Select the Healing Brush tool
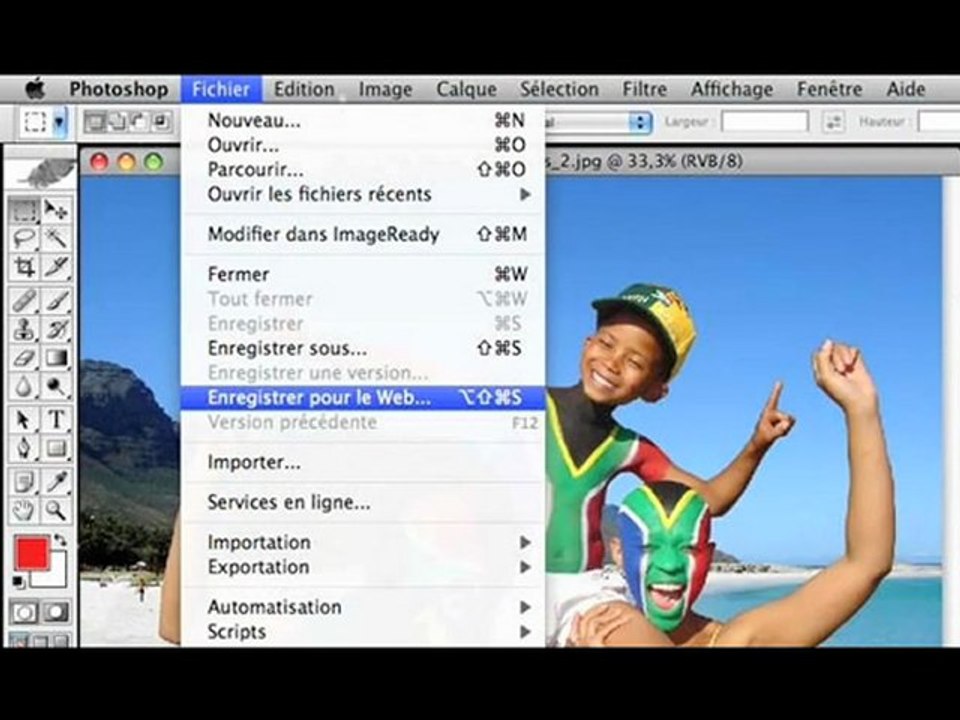This screenshot has width=960, height=720. 24,301
